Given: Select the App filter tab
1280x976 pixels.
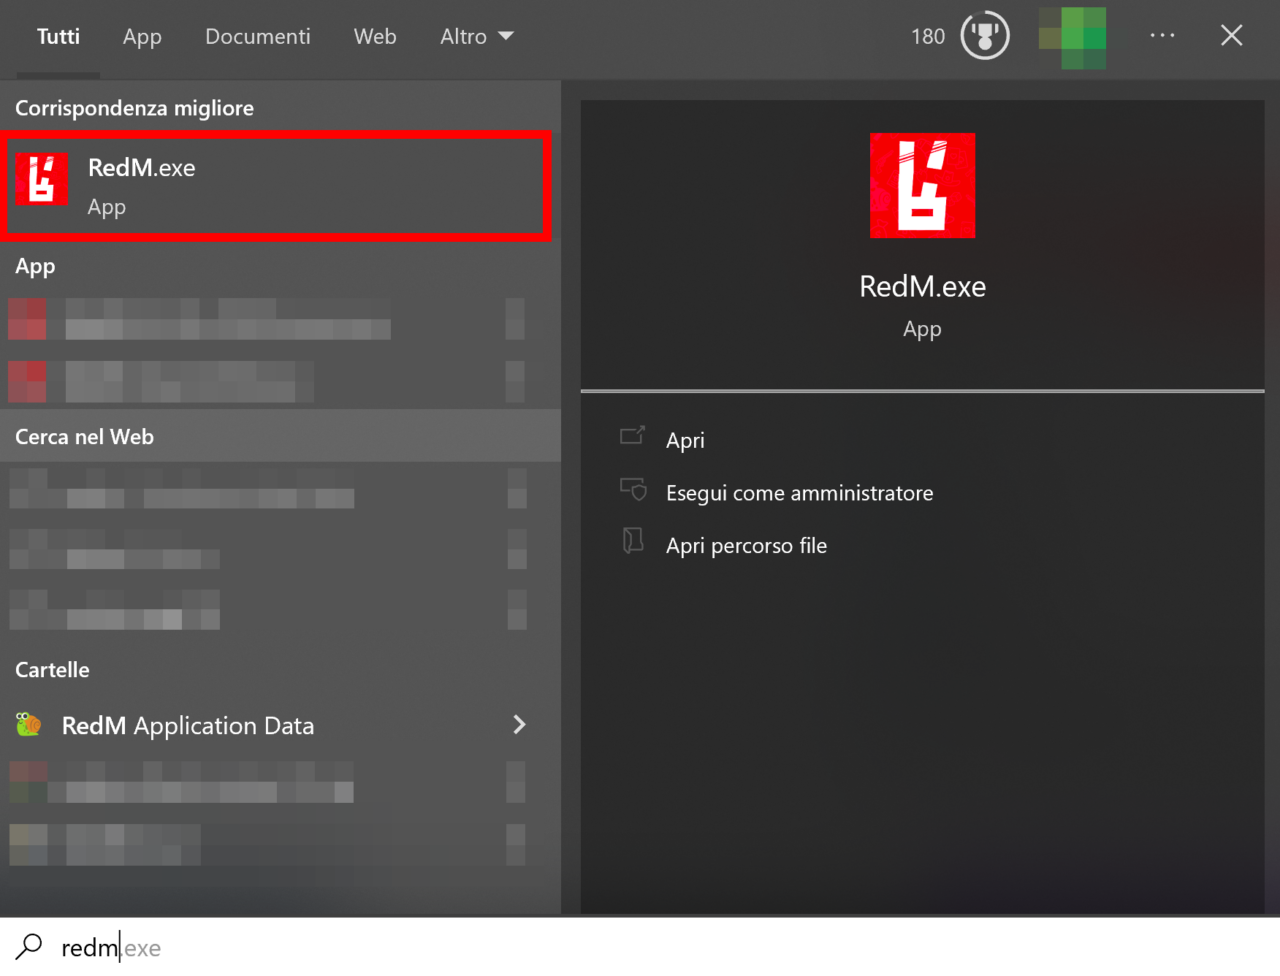Looking at the screenshot, I should (x=142, y=37).
